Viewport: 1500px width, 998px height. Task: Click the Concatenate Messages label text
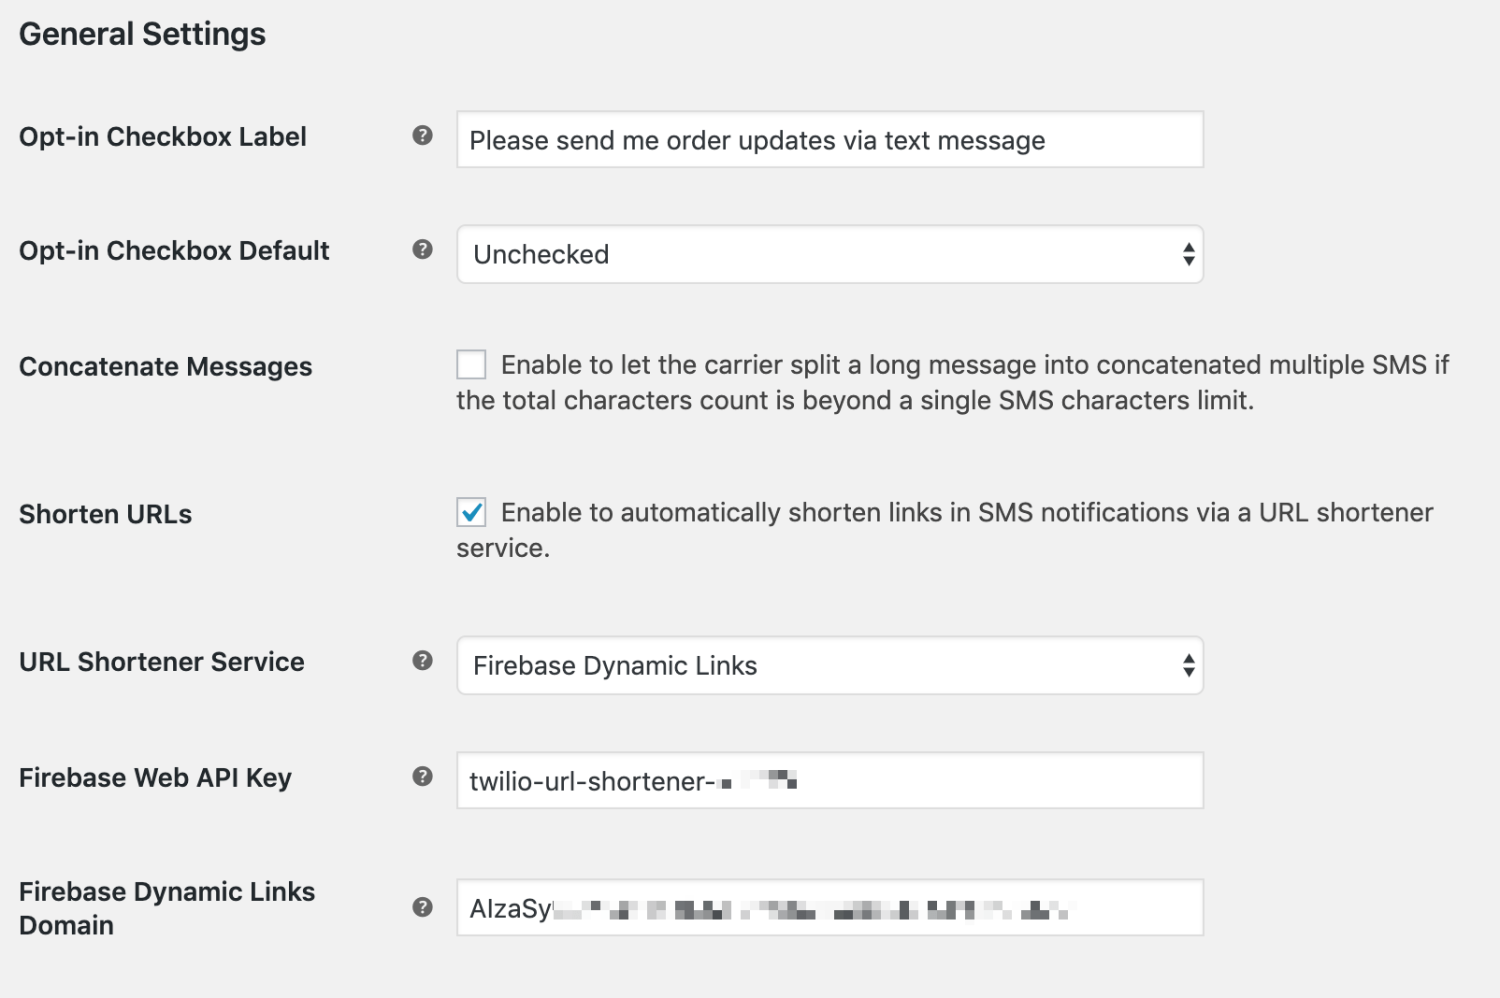coord(165,367)
